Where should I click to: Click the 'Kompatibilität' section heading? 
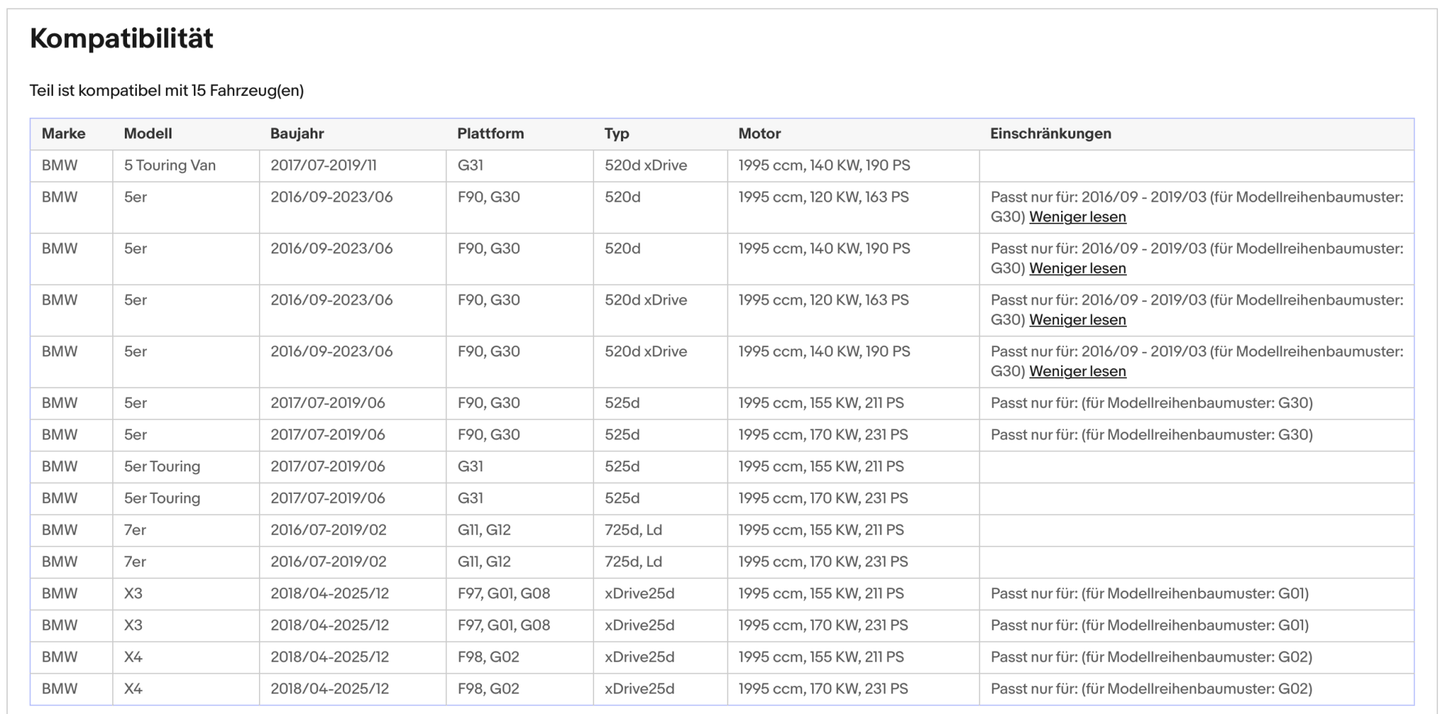(x=121, y=39)
